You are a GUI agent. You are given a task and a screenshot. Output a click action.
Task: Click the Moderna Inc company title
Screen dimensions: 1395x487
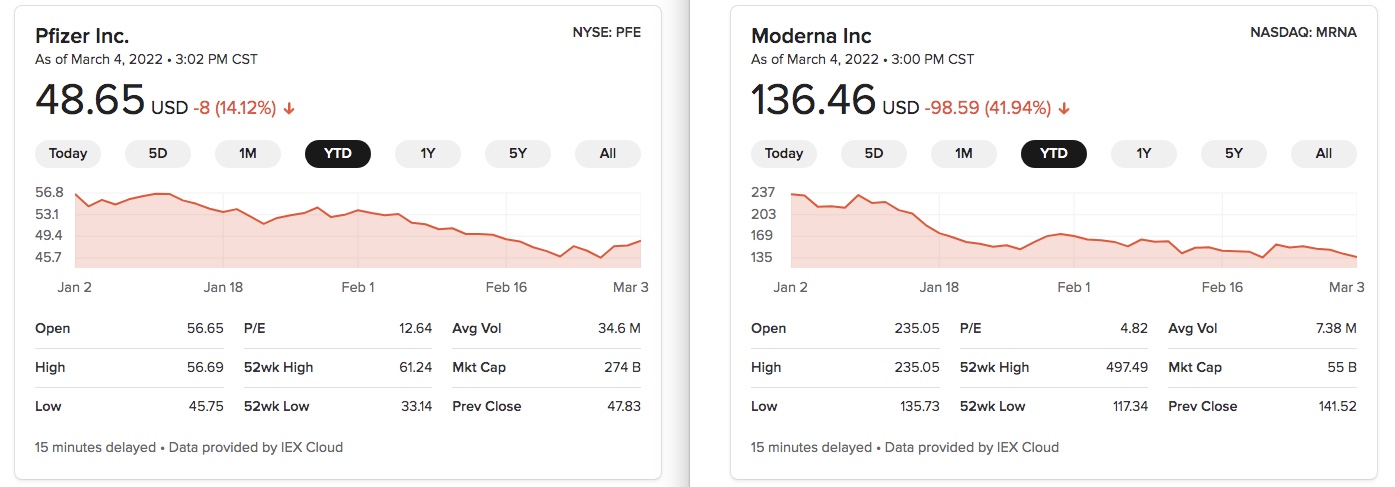click(811, 36)
